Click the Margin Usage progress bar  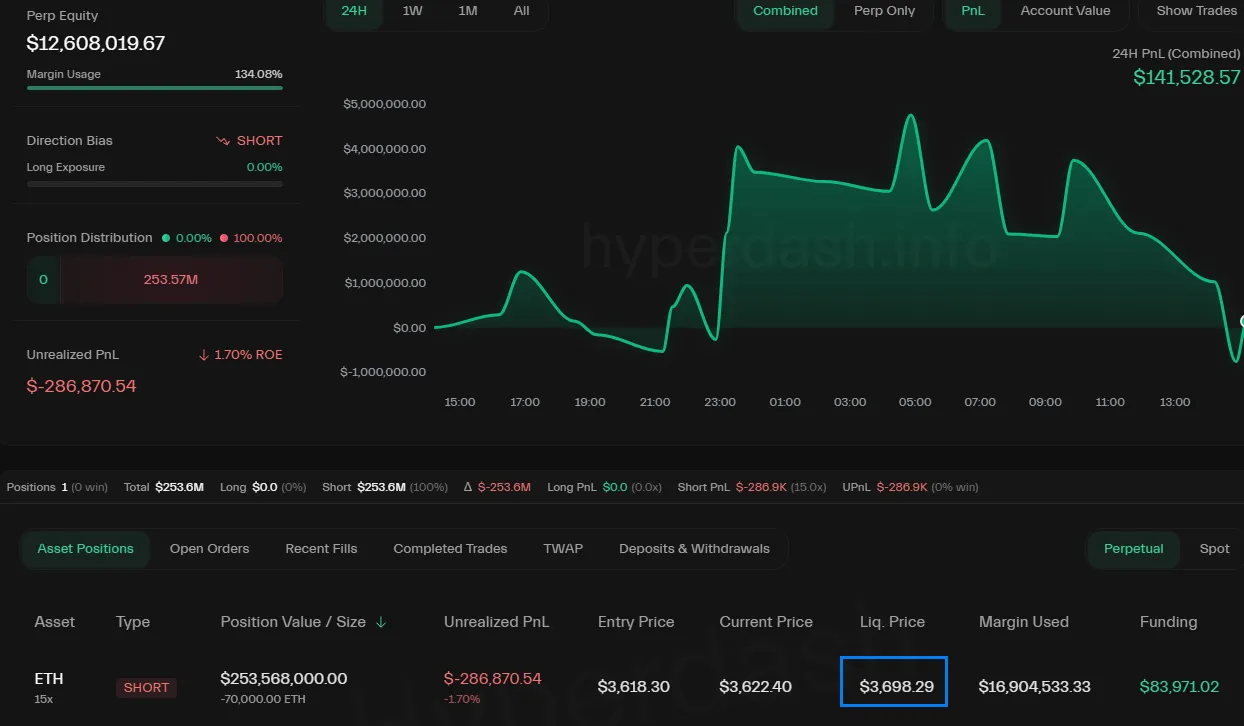[x=154, y=88]
